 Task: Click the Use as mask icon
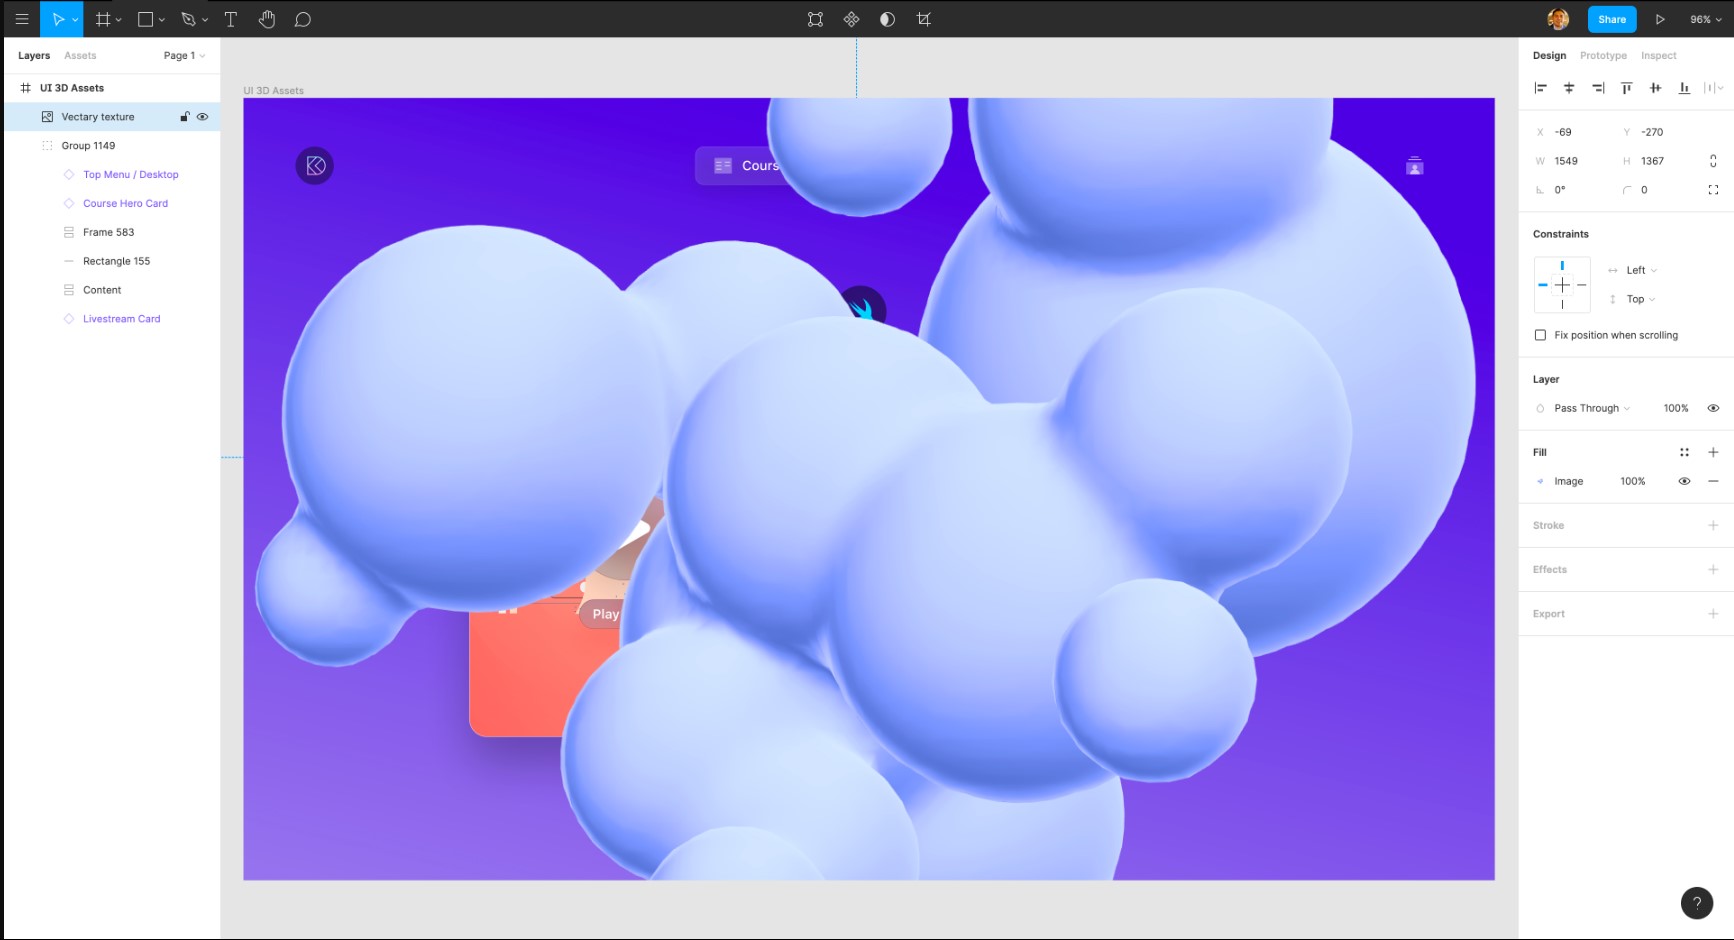[x=887, y=19]
